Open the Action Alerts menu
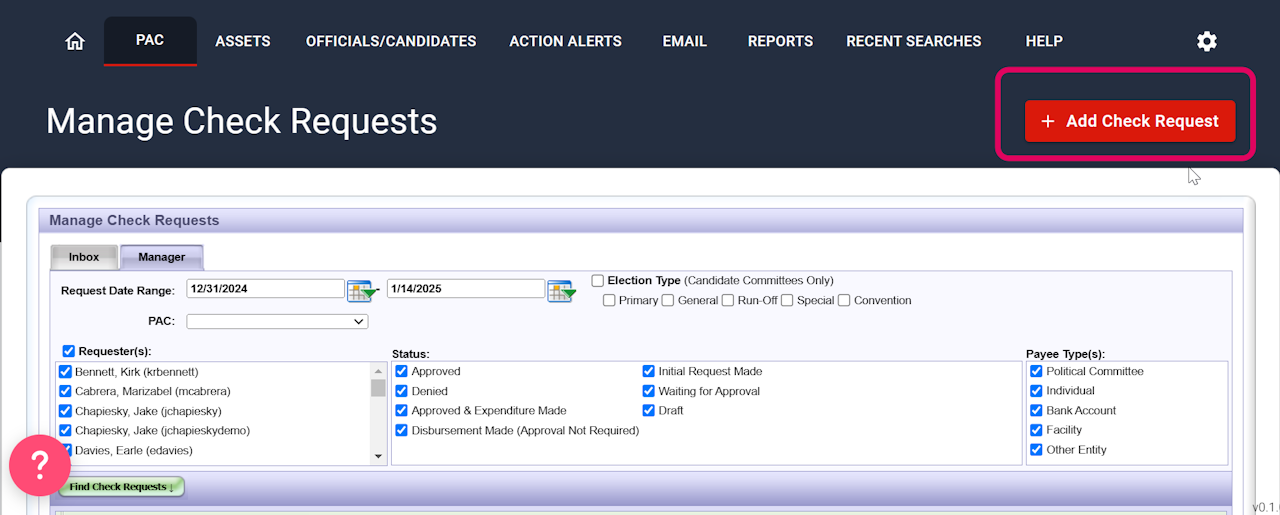 [565, 41]
